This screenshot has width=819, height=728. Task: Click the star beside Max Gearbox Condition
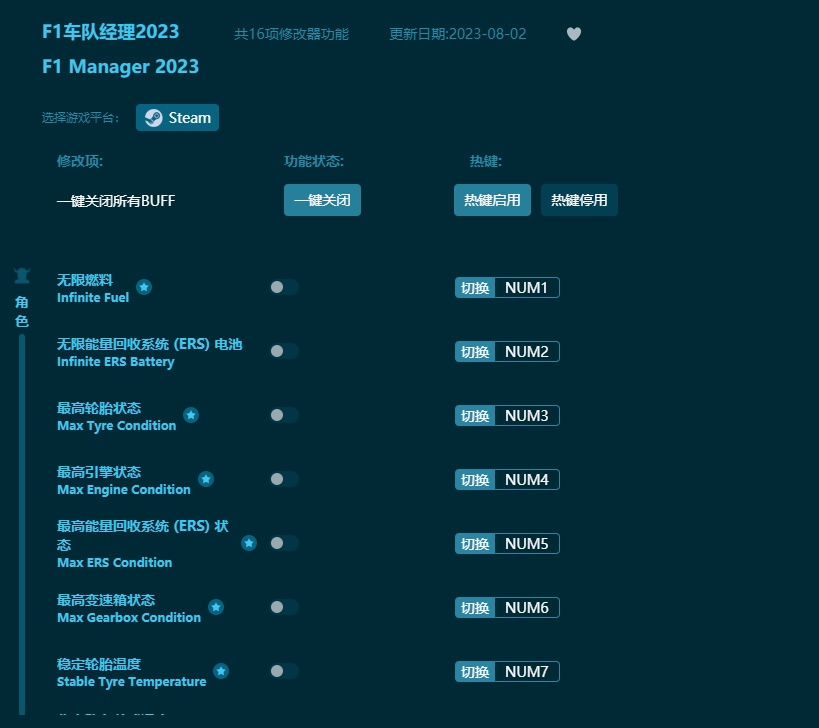(x=215, y=606)
